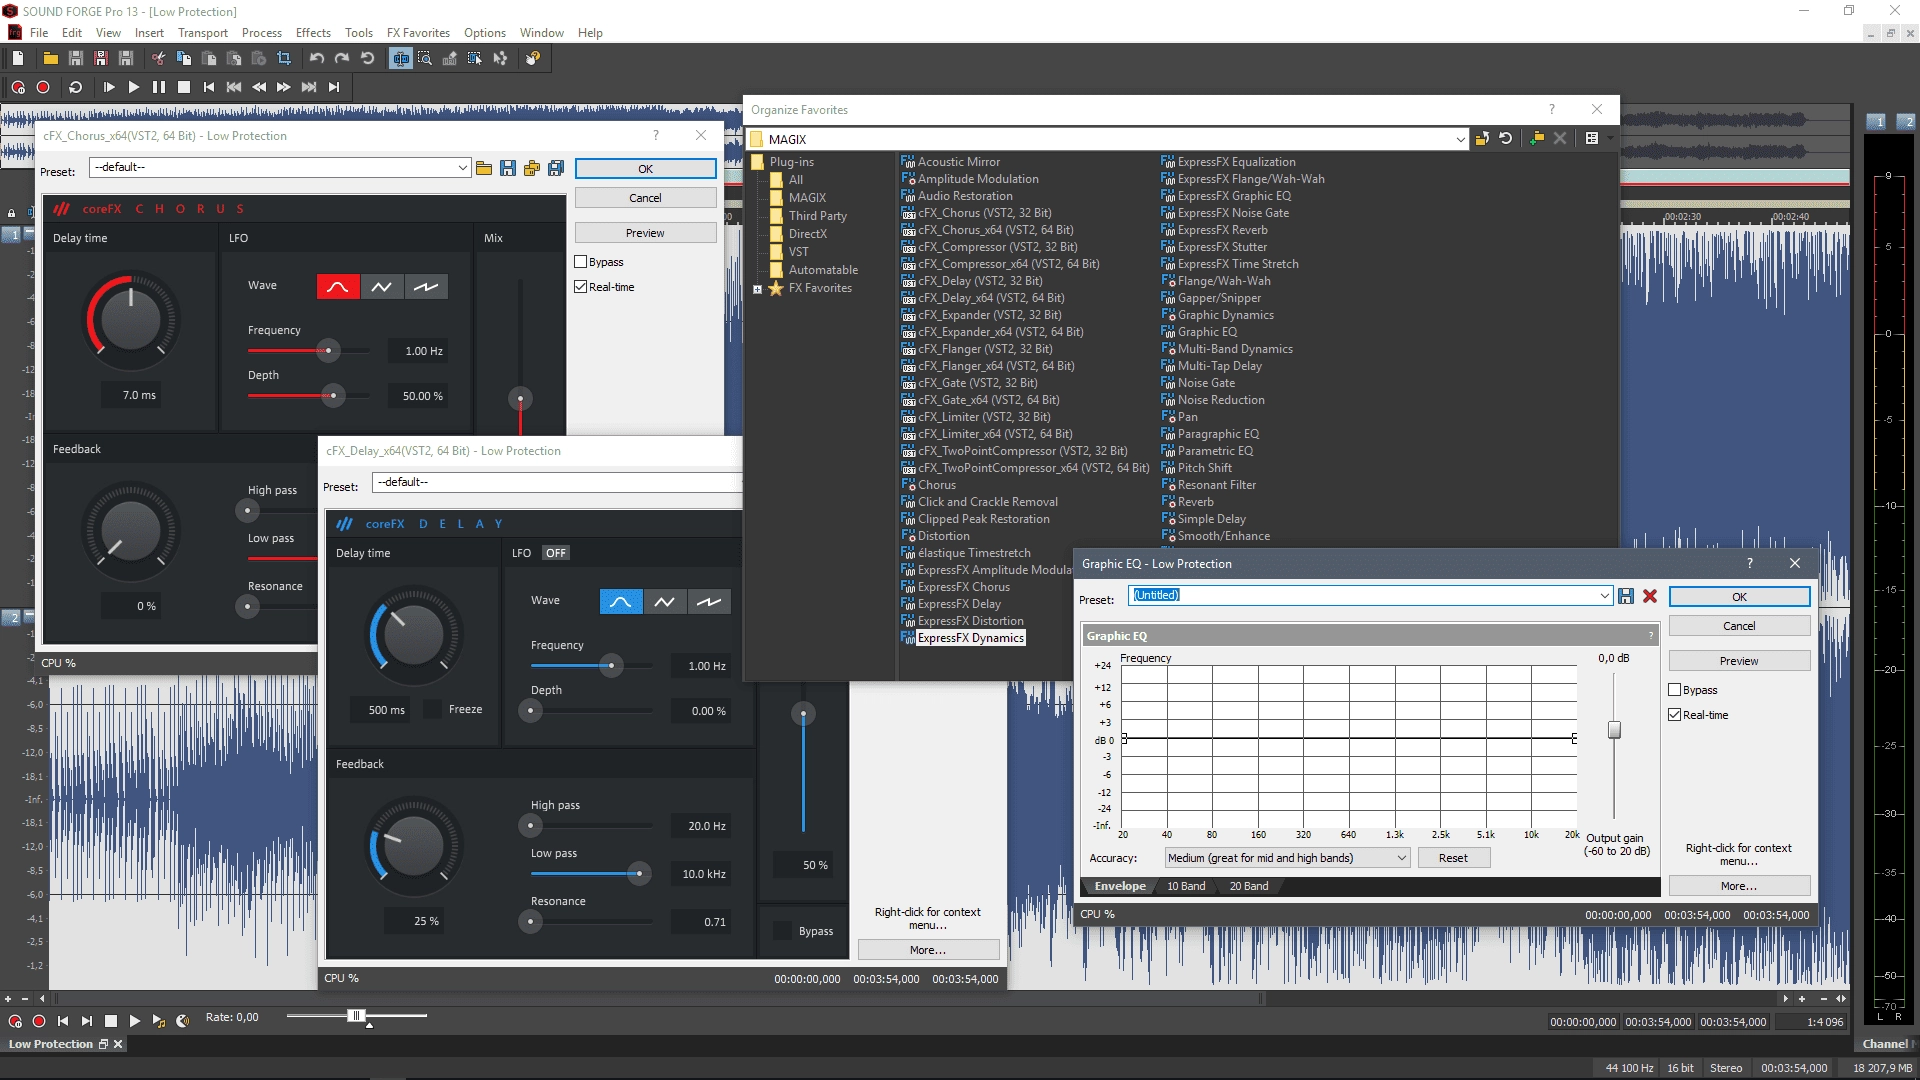Click the What's This help icon

pos(533,58)
